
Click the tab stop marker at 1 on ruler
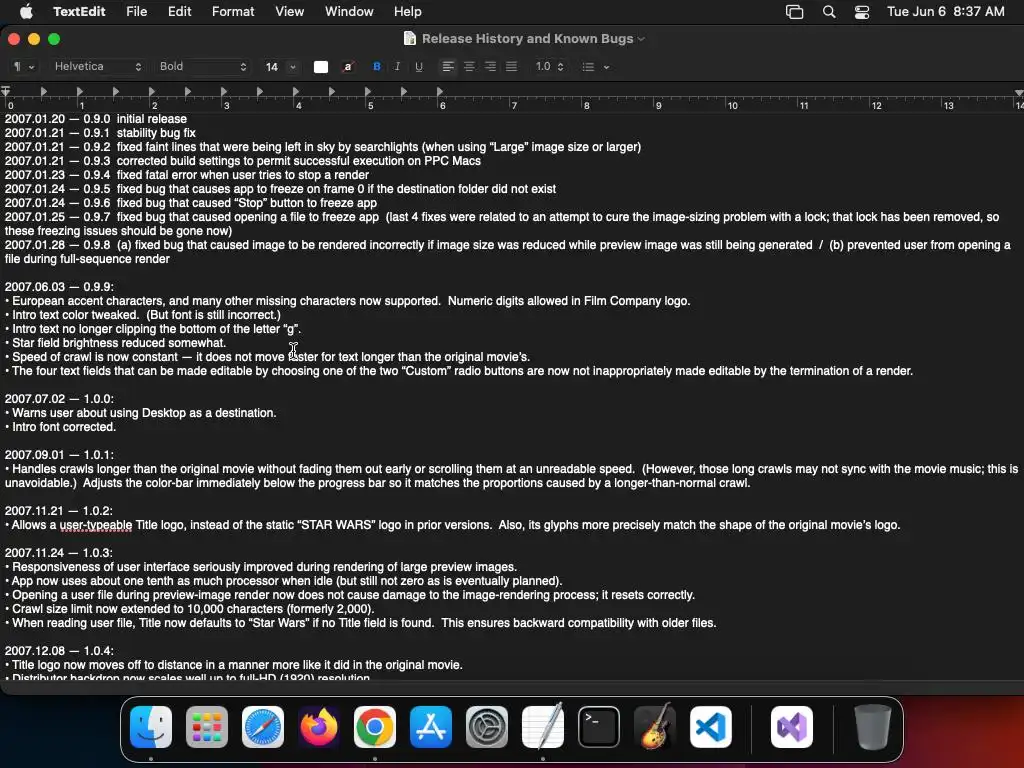pyautogui.click(x=80, y=92)
